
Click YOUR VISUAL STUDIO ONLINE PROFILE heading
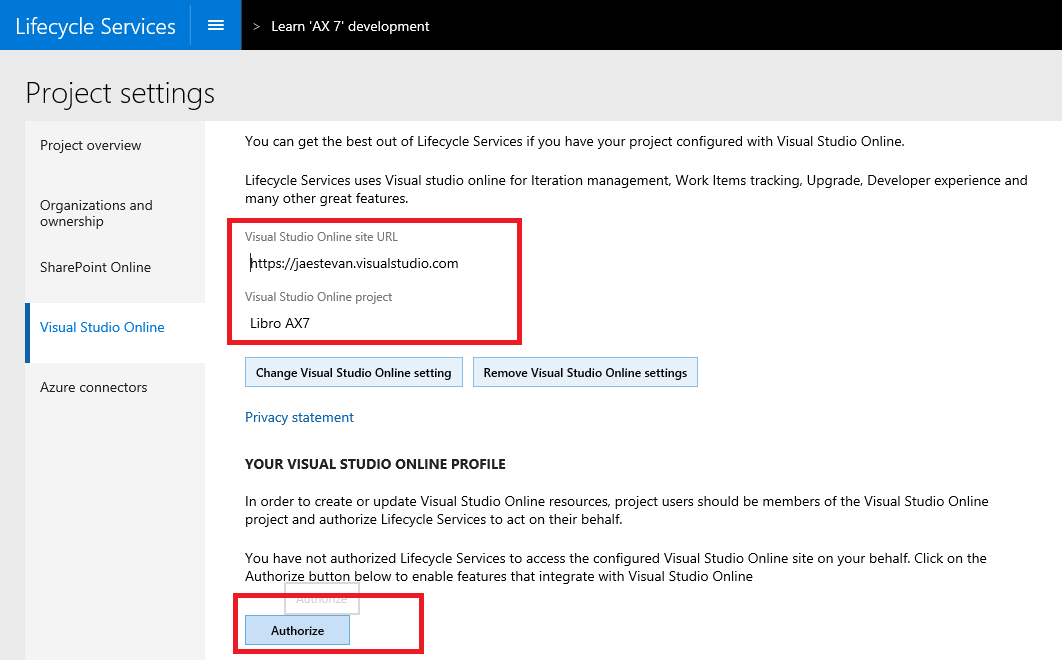[375, 465]
